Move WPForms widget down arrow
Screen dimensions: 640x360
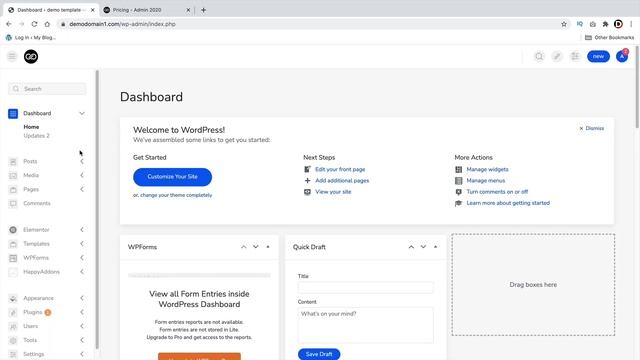[256, 247]
